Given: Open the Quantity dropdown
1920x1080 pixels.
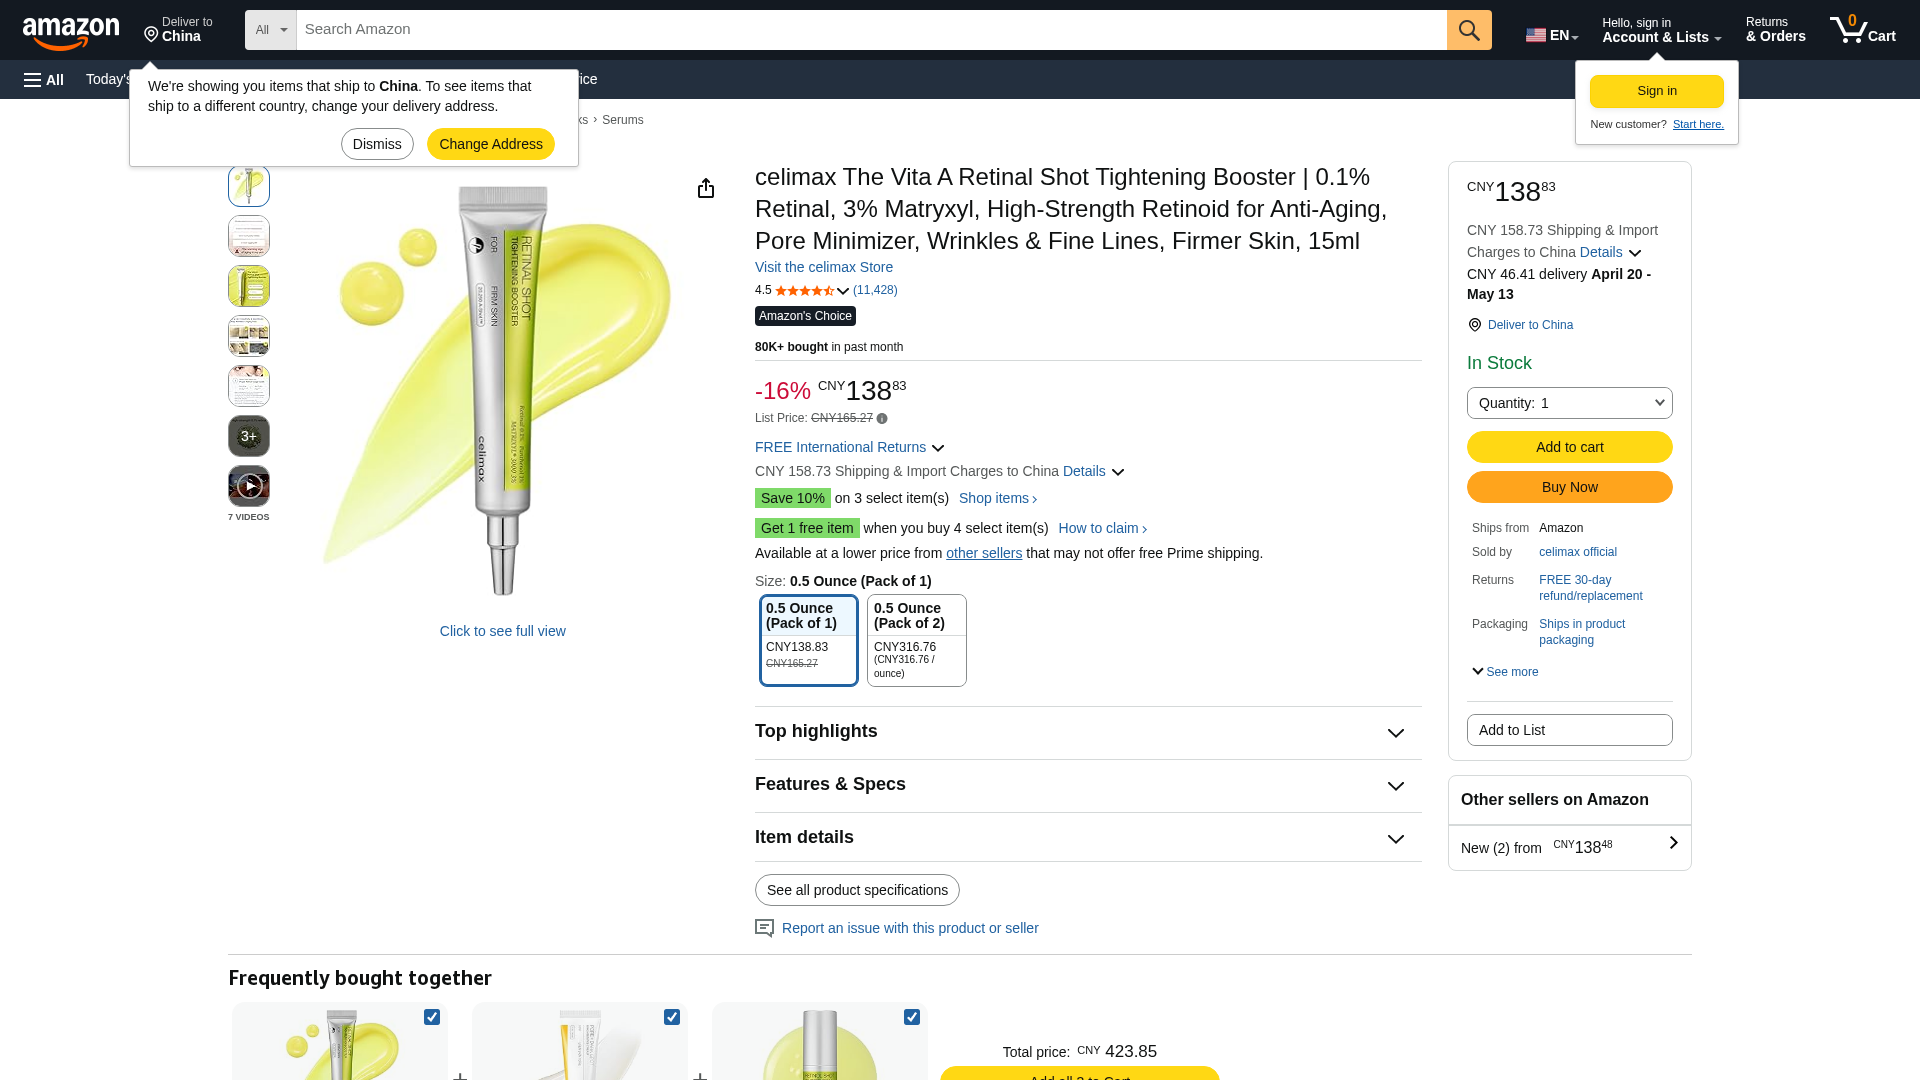Looking at the screenshot, I should (x=1568, y=403).
